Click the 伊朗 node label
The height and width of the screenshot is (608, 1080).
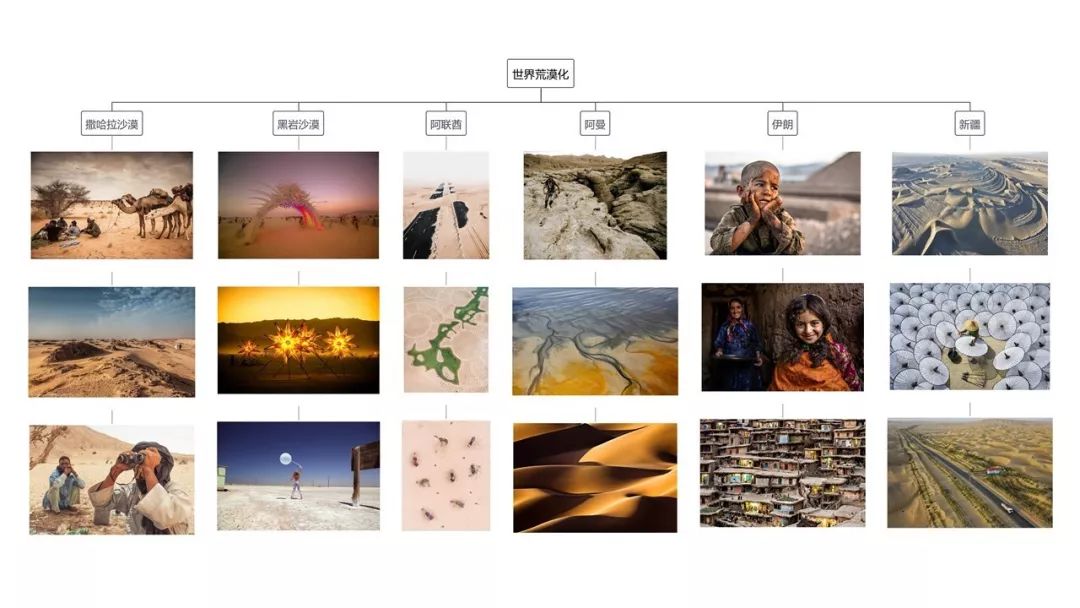coord(782,123)
